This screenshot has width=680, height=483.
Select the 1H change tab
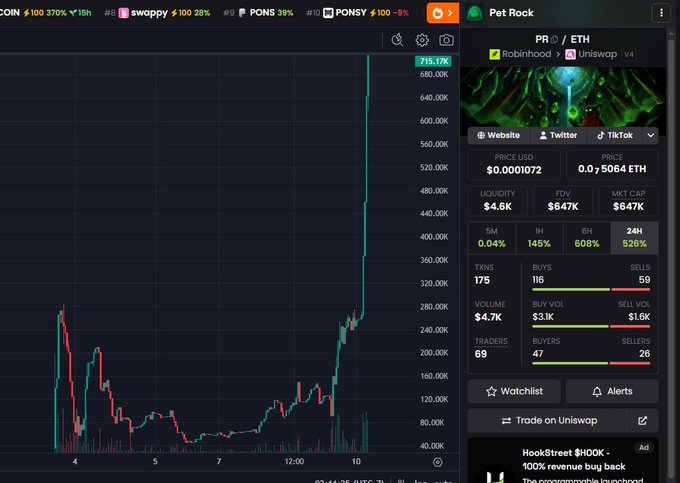539,238
